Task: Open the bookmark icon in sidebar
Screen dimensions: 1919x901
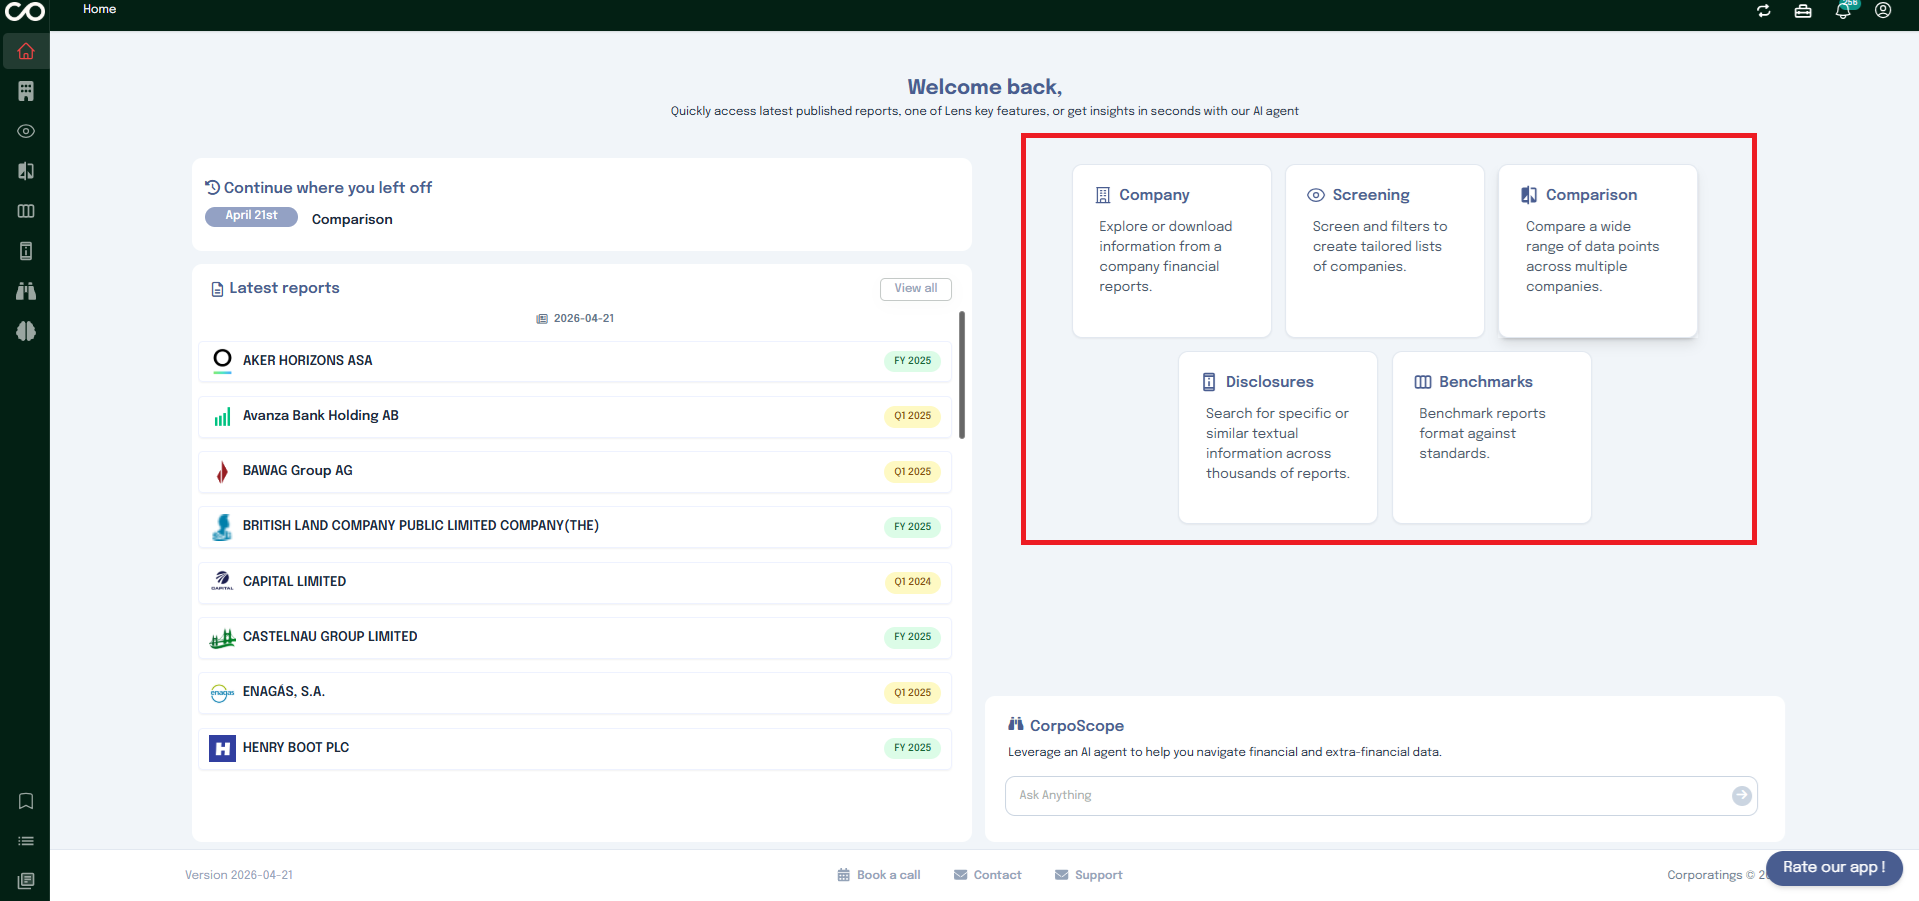Action: pyautogui.click(x=26, y=801)
